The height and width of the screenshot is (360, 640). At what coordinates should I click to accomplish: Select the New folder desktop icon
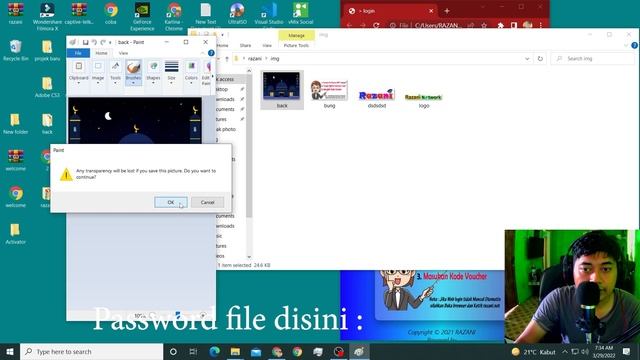pyautogui.click(x=16, y=124)
